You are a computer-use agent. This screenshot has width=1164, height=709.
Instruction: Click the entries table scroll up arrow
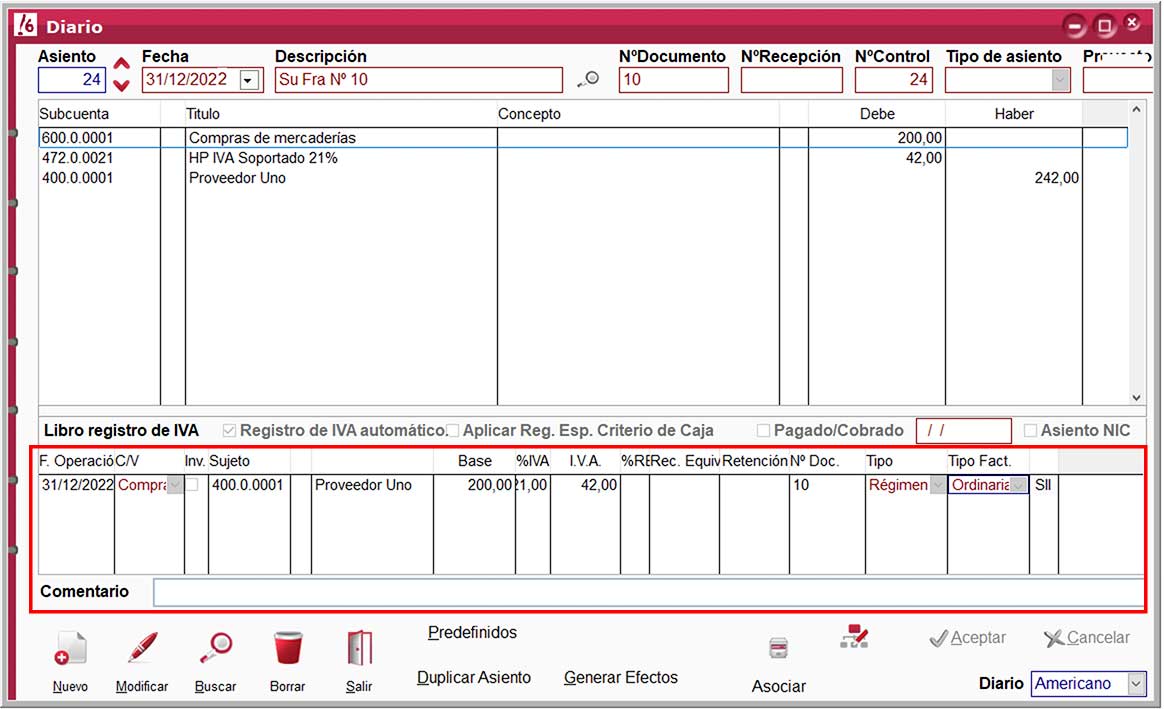pos(1136,110)
